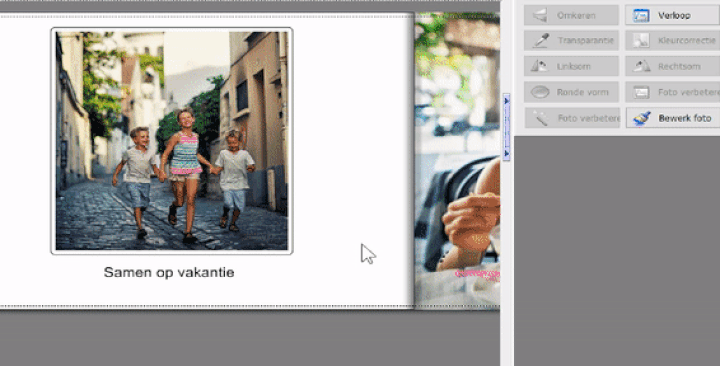Image resolution: width=720 pixels, height=366 pixels.
Task: Click the caption 'Samen op vakantie'
Action: pyautogui.click(x=169, y=272)
